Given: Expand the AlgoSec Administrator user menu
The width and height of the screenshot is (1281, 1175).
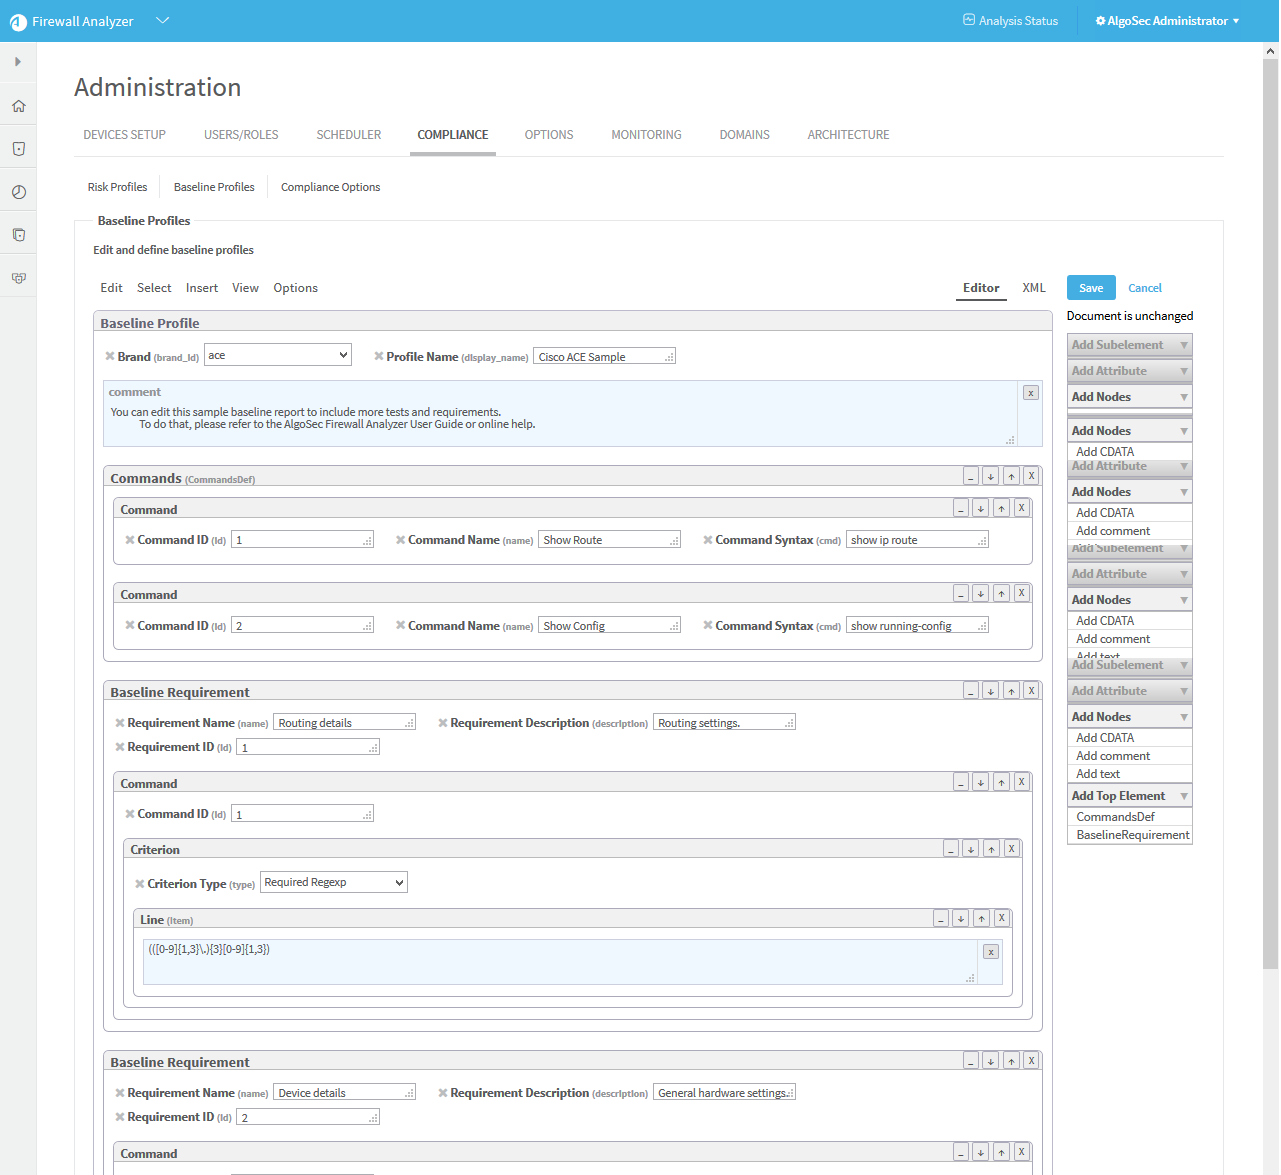Looking at the screenshot, I should coord(1167,21).
